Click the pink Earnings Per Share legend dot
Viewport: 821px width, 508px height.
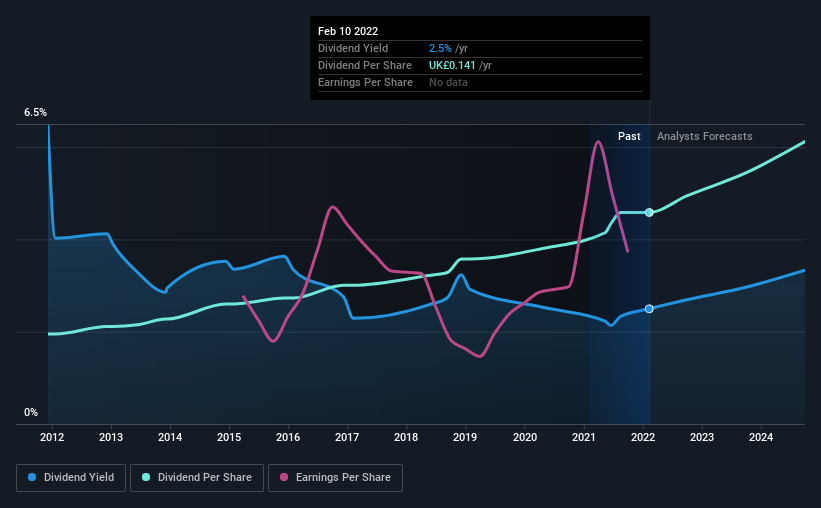click(284, 477)
